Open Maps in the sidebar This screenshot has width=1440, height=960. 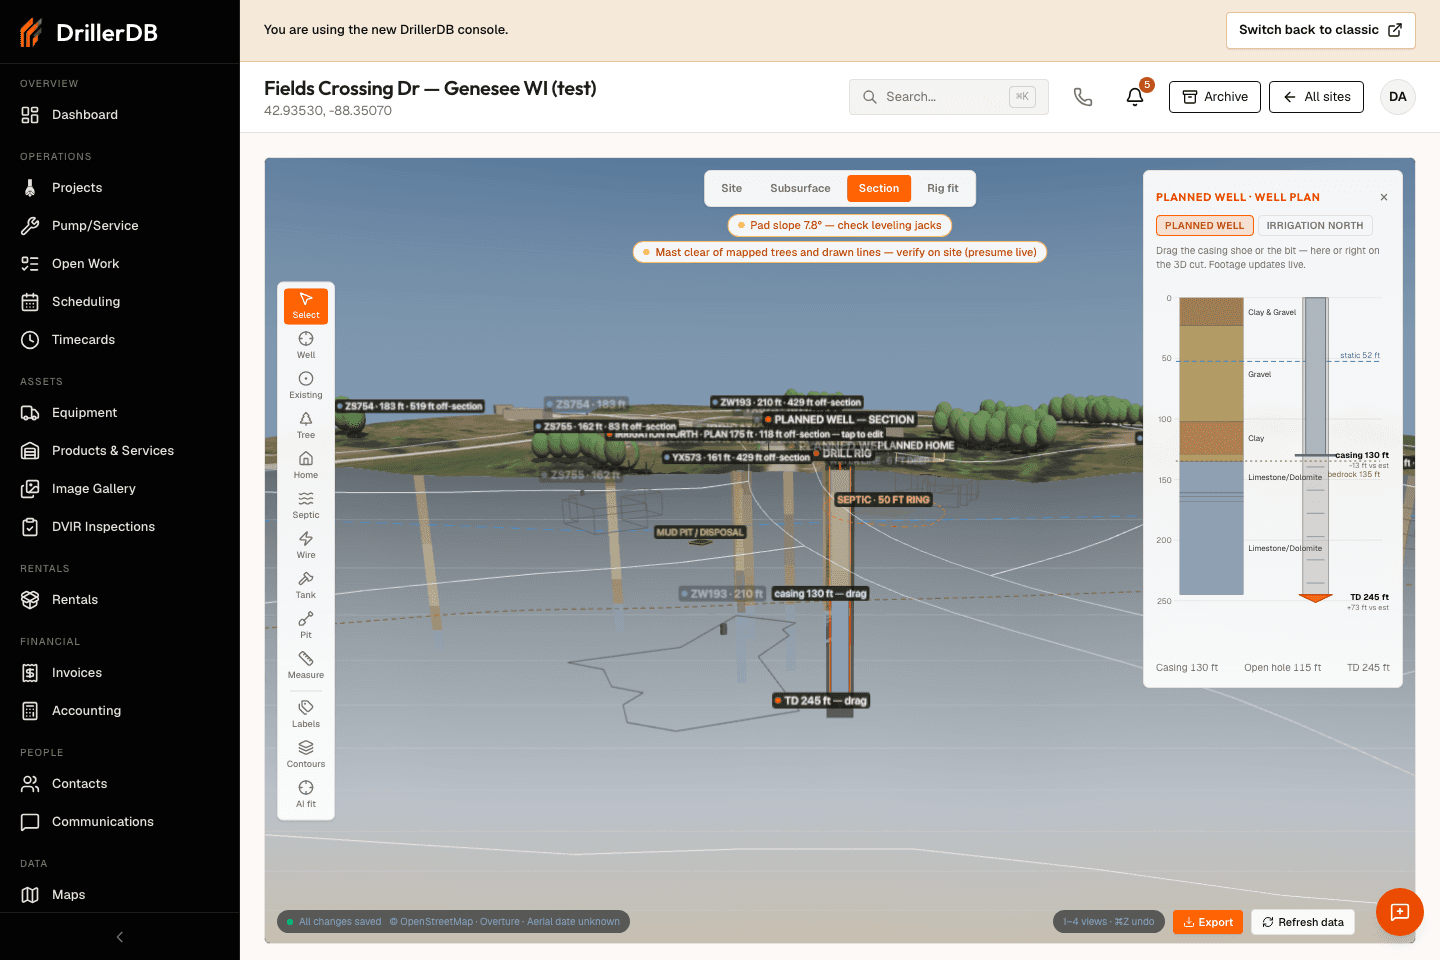click(120, 895)
